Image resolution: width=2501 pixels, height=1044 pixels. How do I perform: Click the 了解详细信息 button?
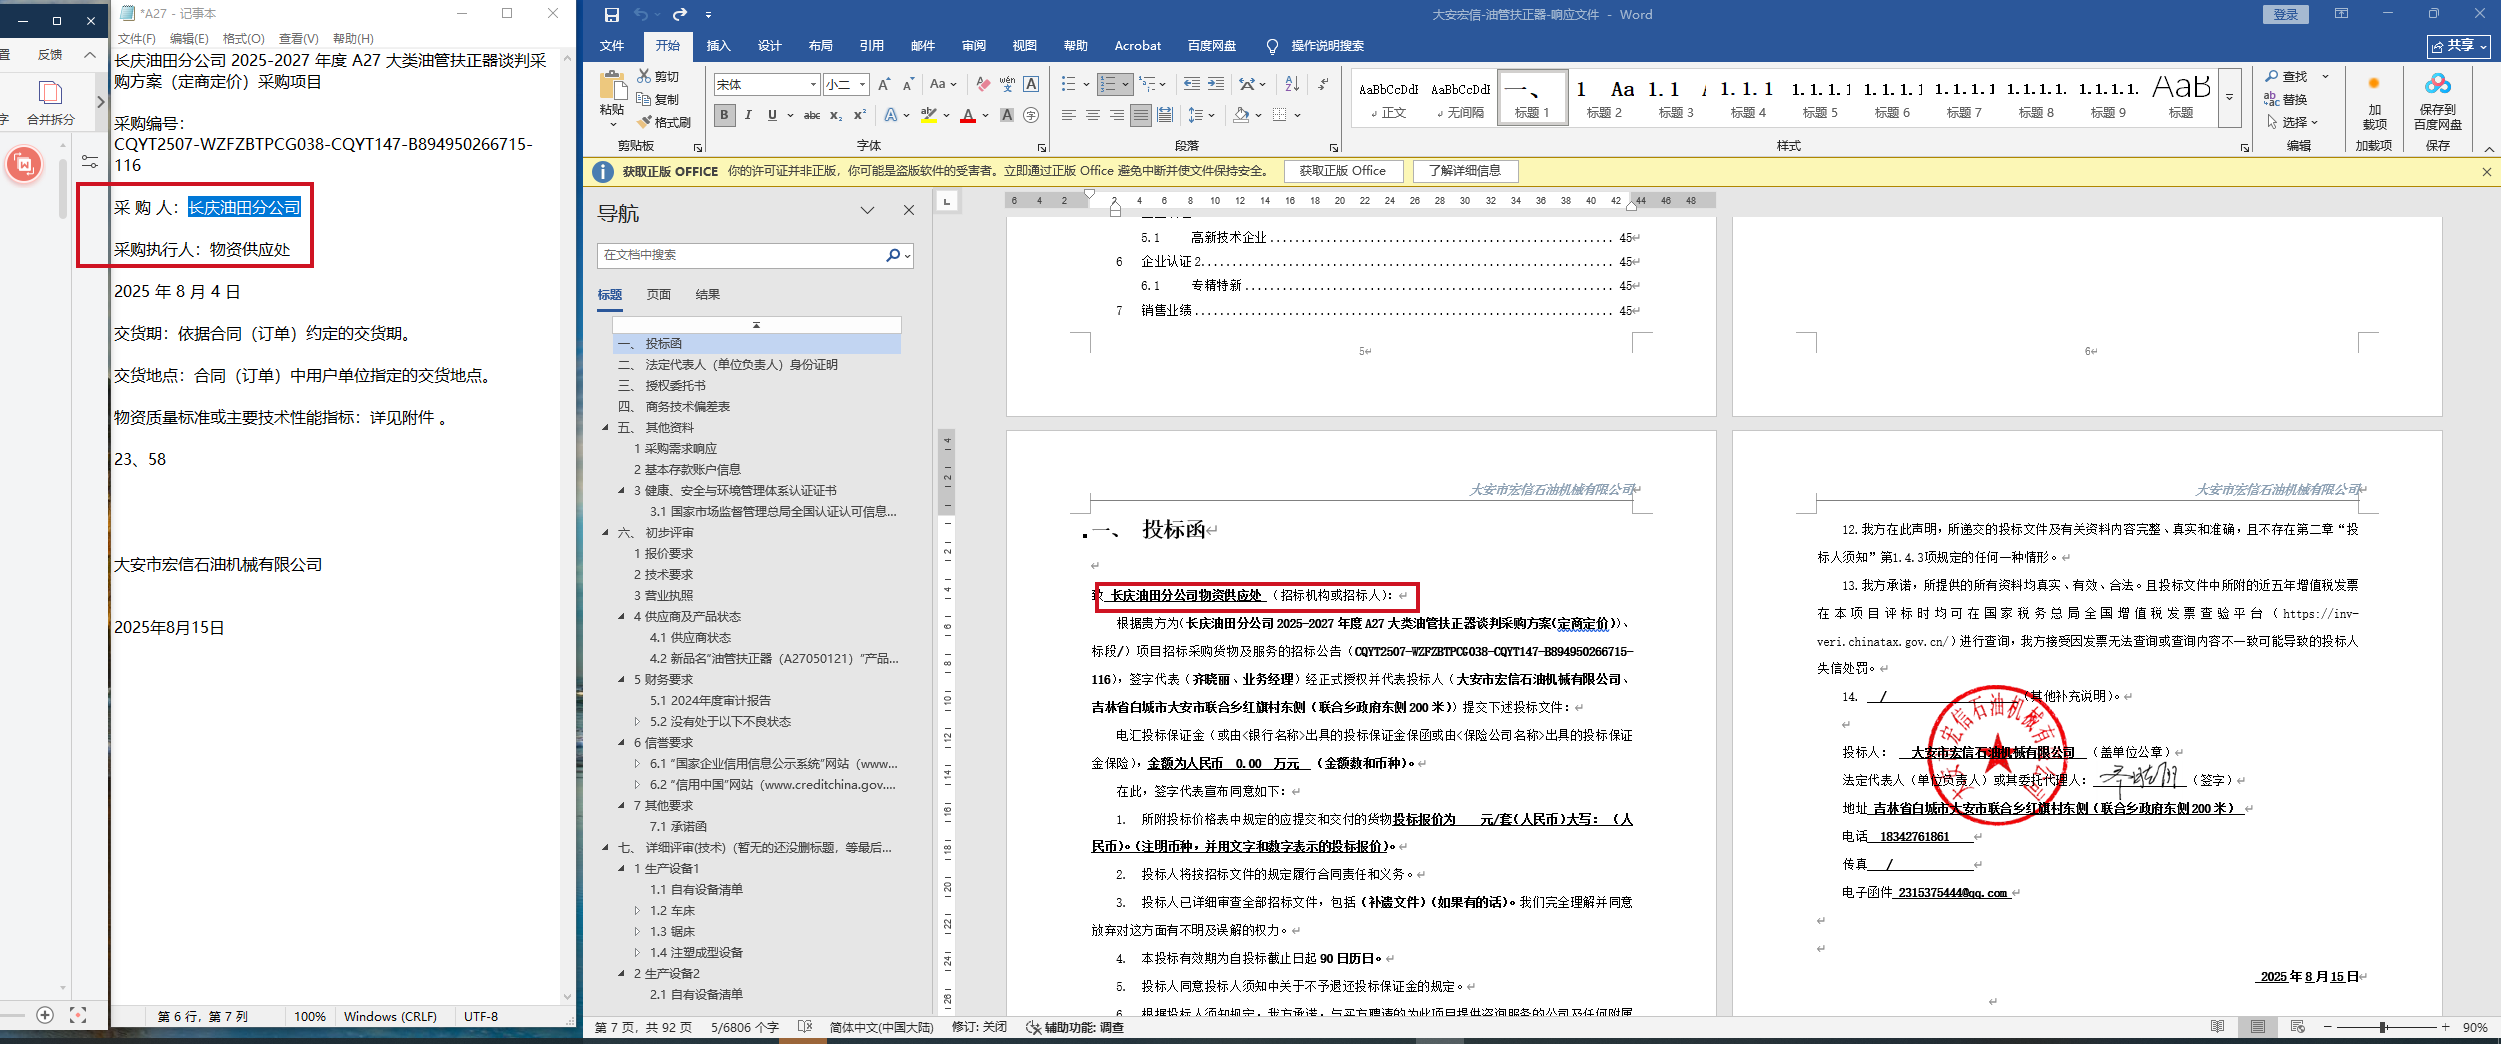(1464, 171)
